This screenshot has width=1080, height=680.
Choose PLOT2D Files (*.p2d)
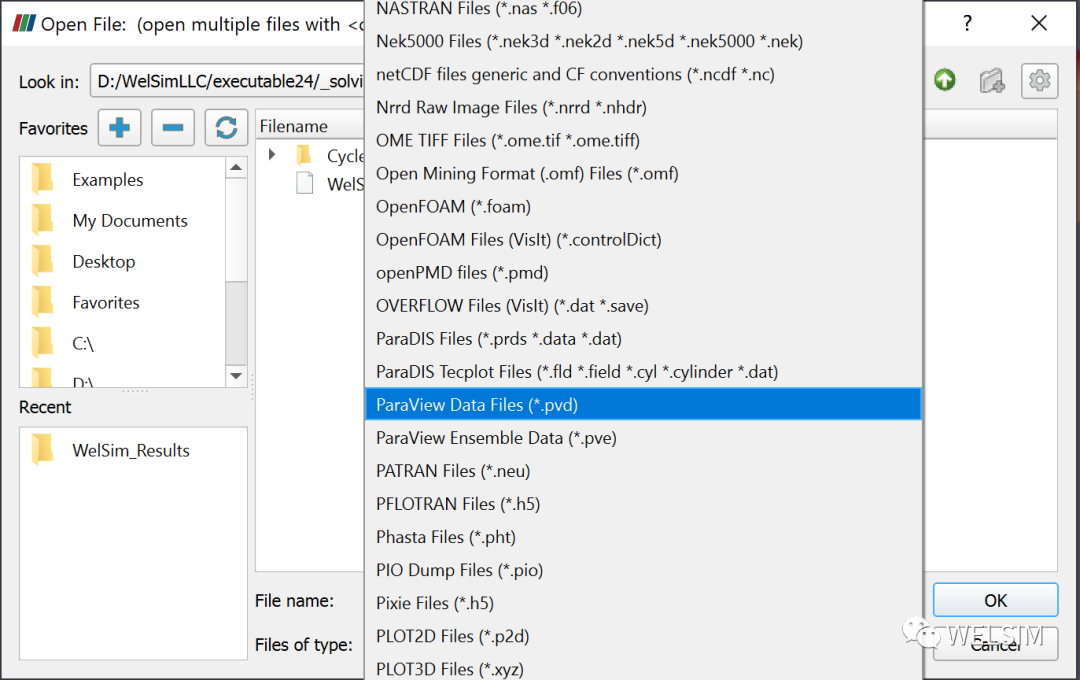[643, 637]
